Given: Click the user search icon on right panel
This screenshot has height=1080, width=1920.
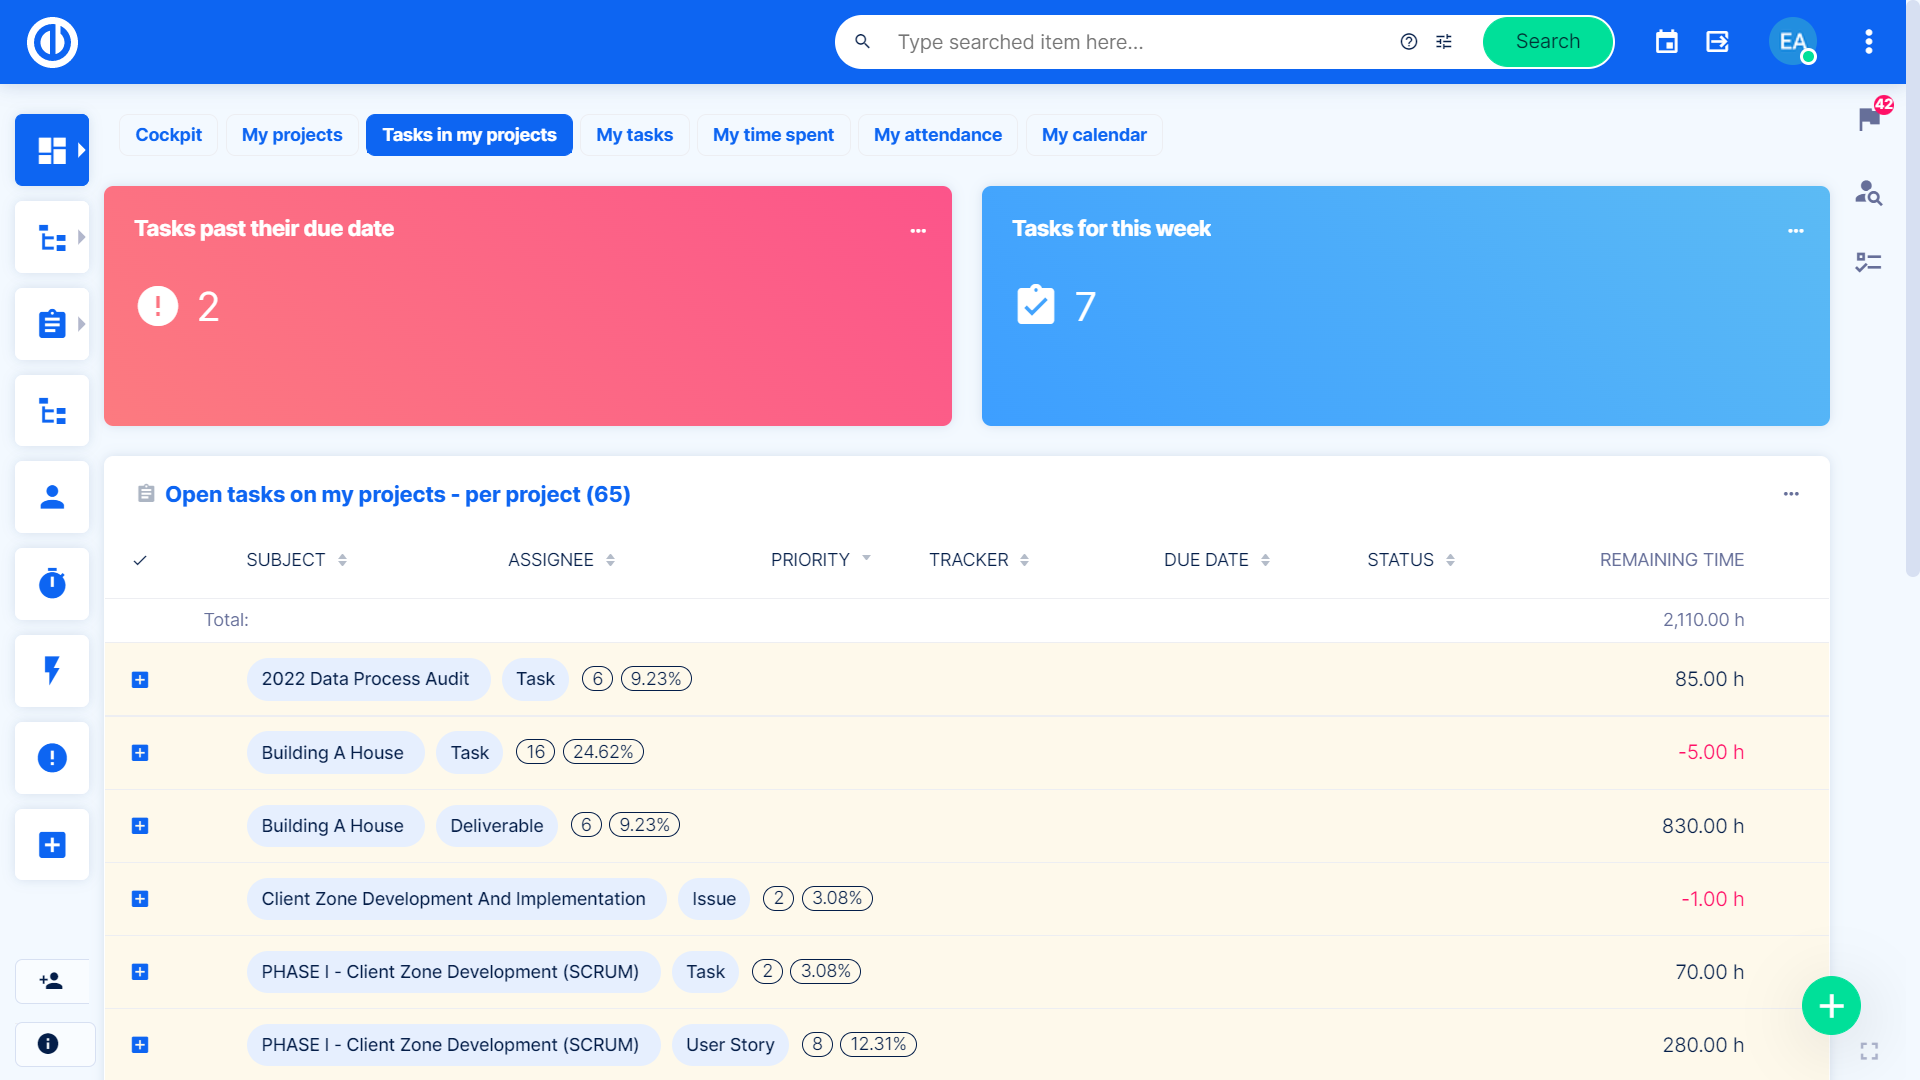Looking at the screenshot, I should 1868,192.
